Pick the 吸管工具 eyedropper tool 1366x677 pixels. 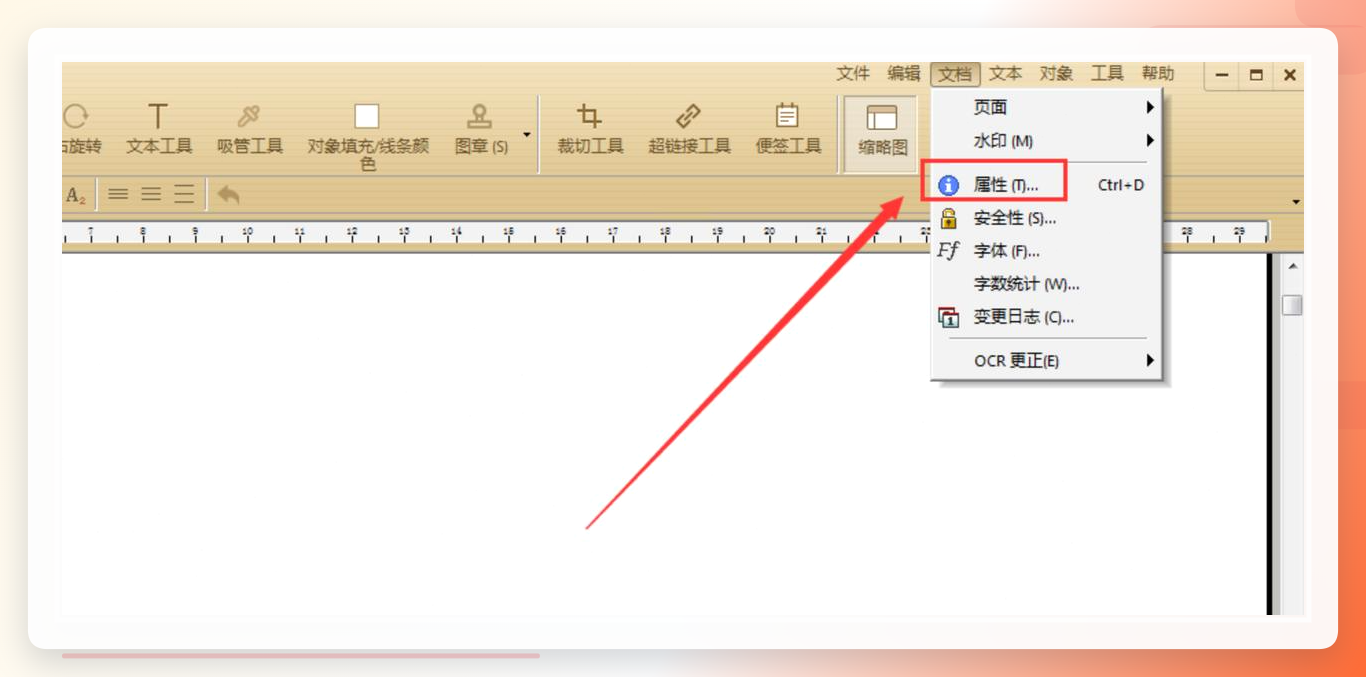250,130
